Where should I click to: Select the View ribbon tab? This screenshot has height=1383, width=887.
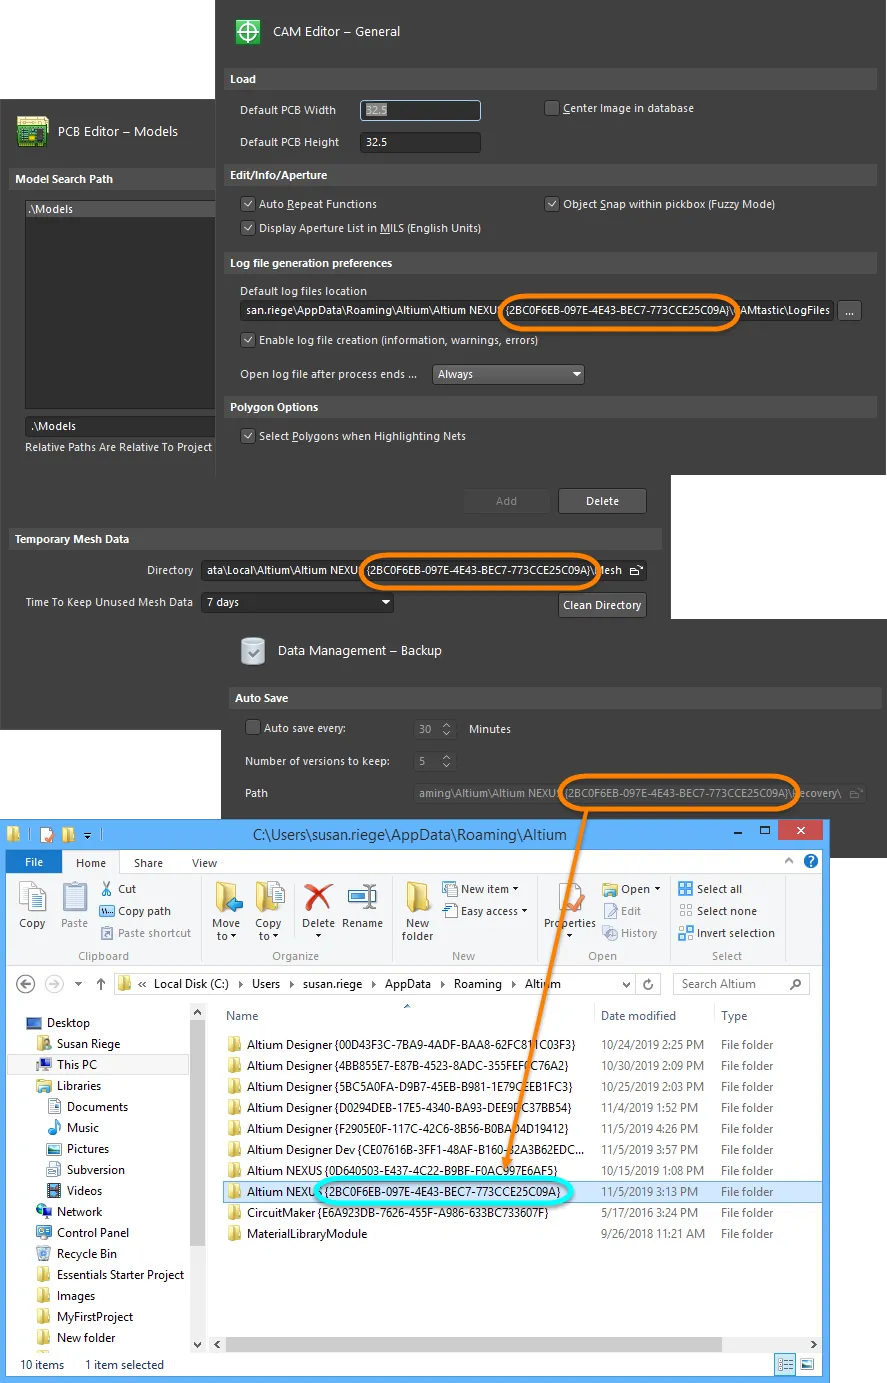204,863
